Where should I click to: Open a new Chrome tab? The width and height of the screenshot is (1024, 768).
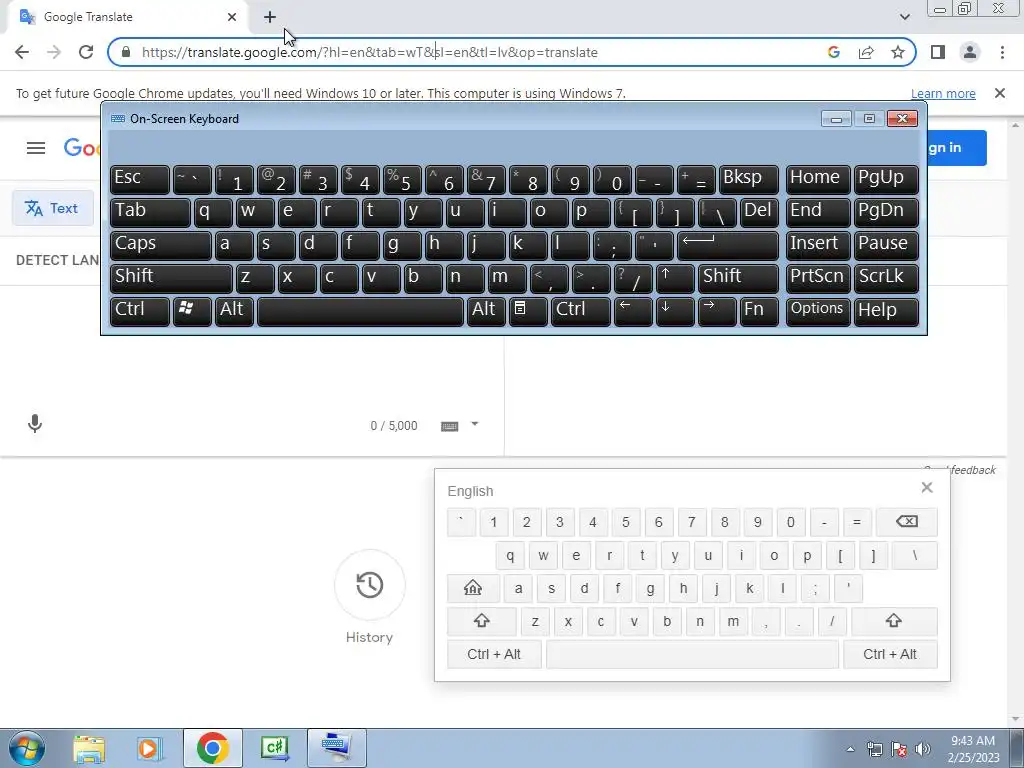pos(270,17)
